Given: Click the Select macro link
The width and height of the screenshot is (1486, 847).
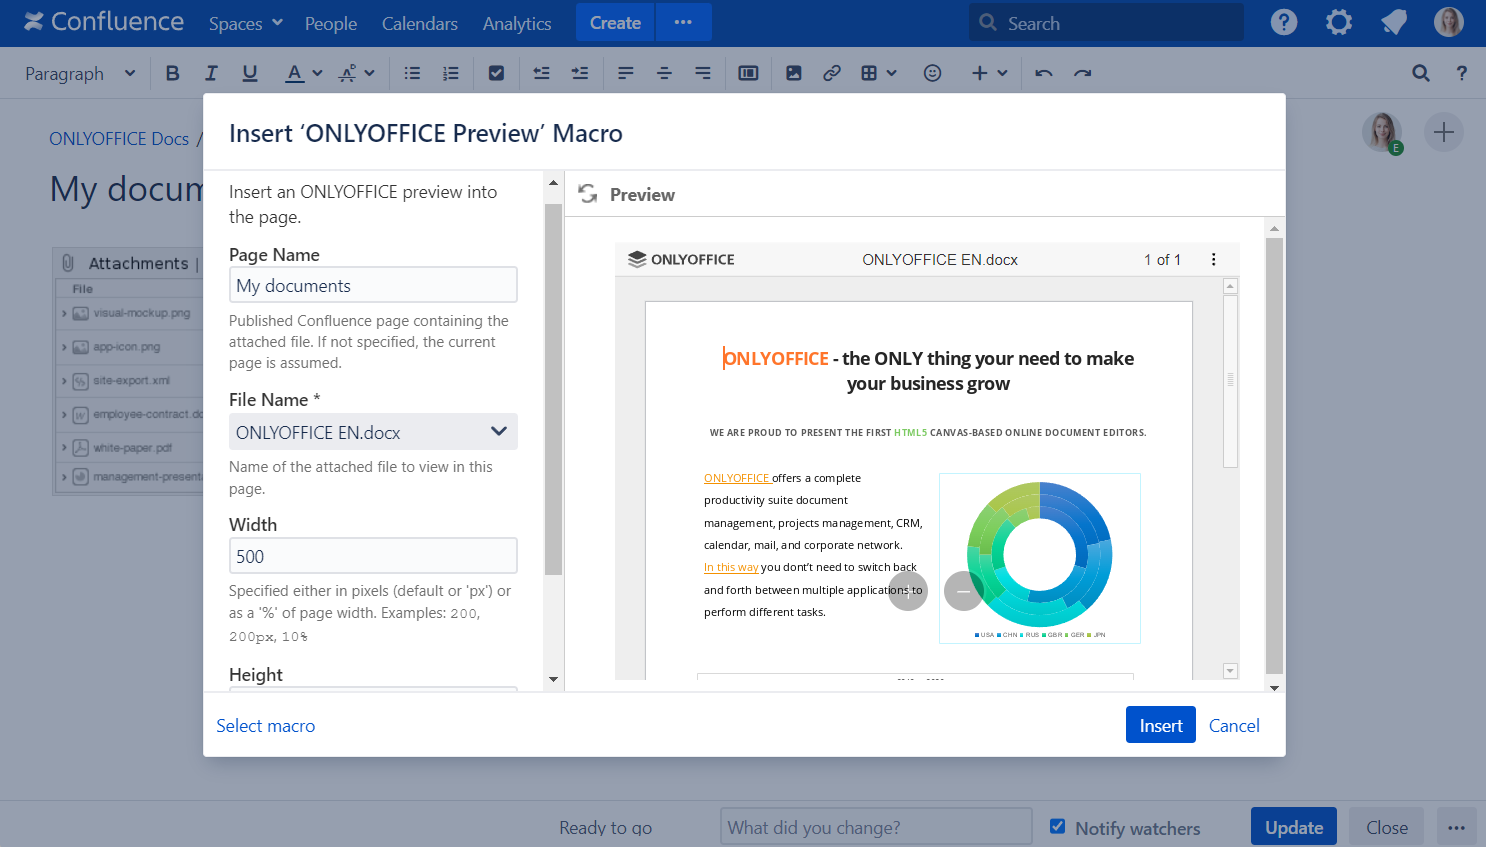Looking at the screenshot, I should pyautogui.click(x=265, y=726).
